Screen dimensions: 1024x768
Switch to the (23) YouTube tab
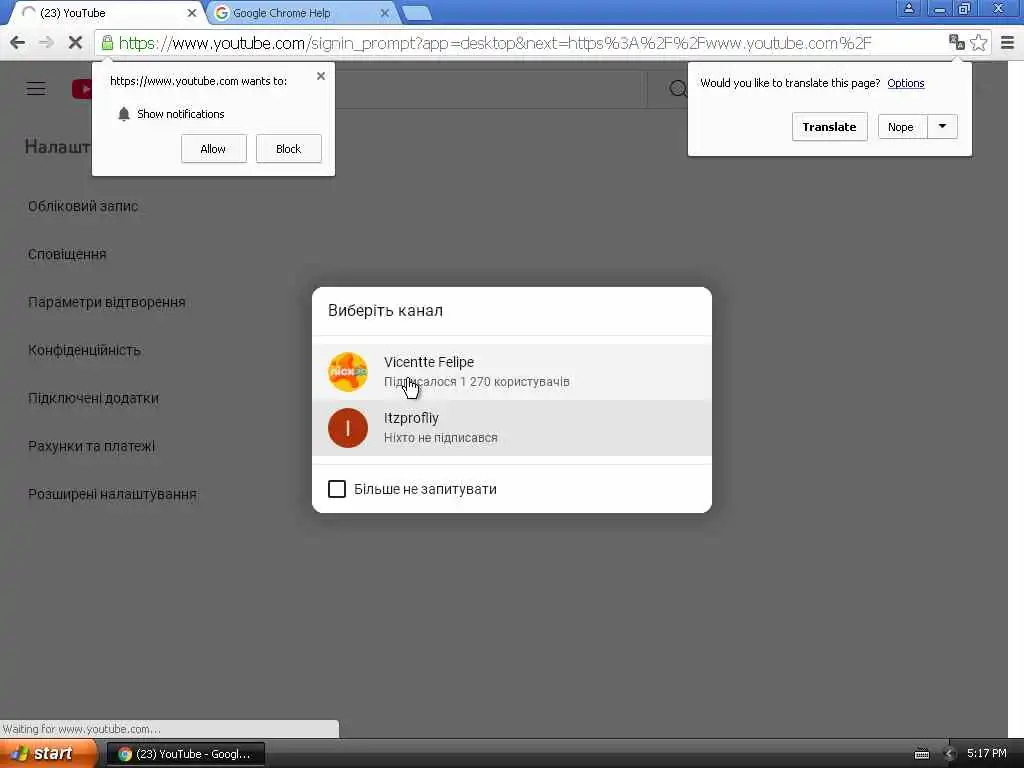[x=104, y=13]
